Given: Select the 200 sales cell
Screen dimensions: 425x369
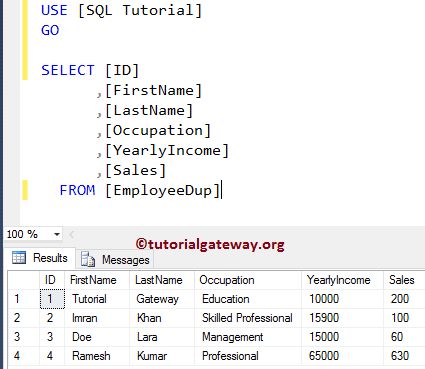Looking at the screenshot, I should click(404, 299).
